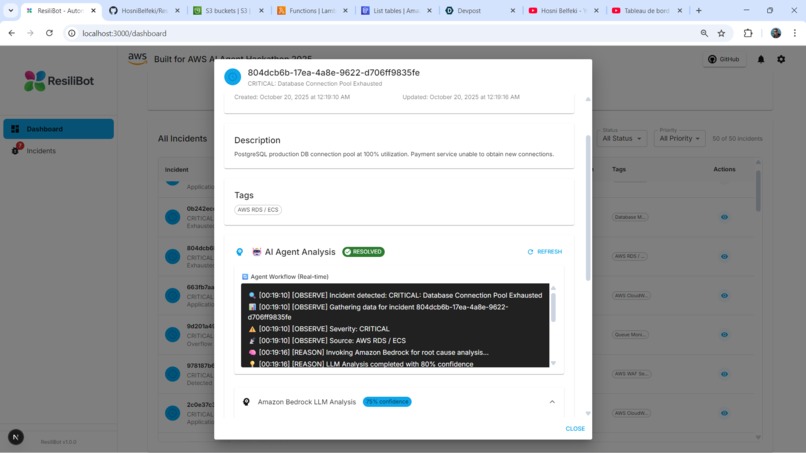Open the browser extensions puzzle icon

pos(748,33)
